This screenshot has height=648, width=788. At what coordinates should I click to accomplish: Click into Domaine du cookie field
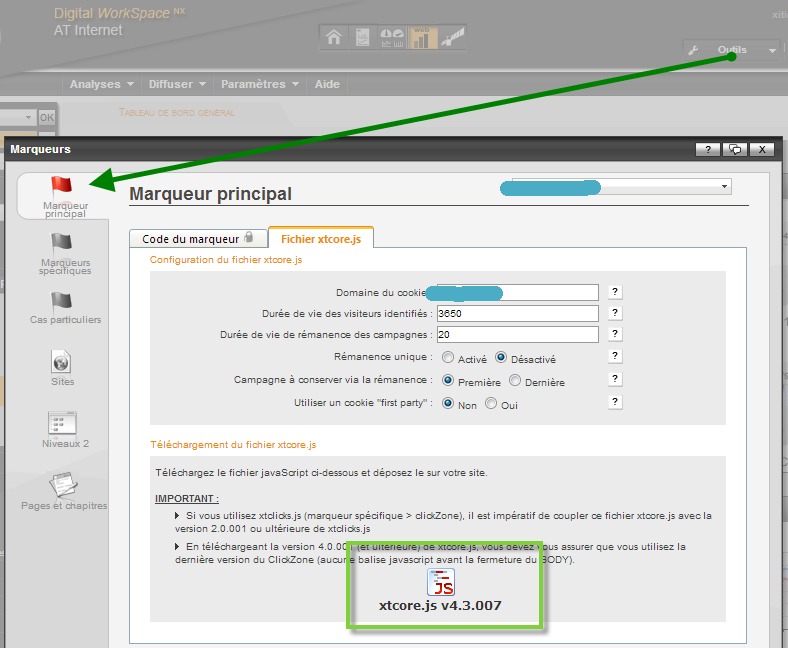(x=518, y=292)
